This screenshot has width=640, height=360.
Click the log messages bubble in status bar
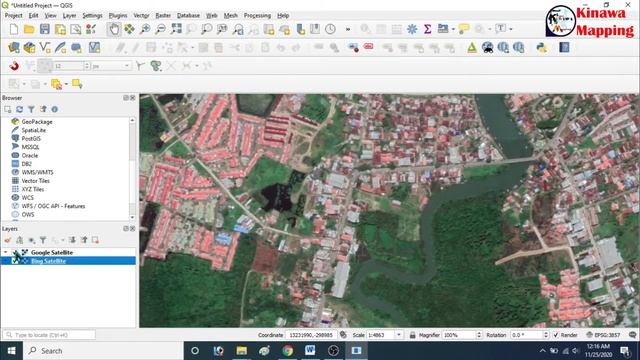[632, 335]
